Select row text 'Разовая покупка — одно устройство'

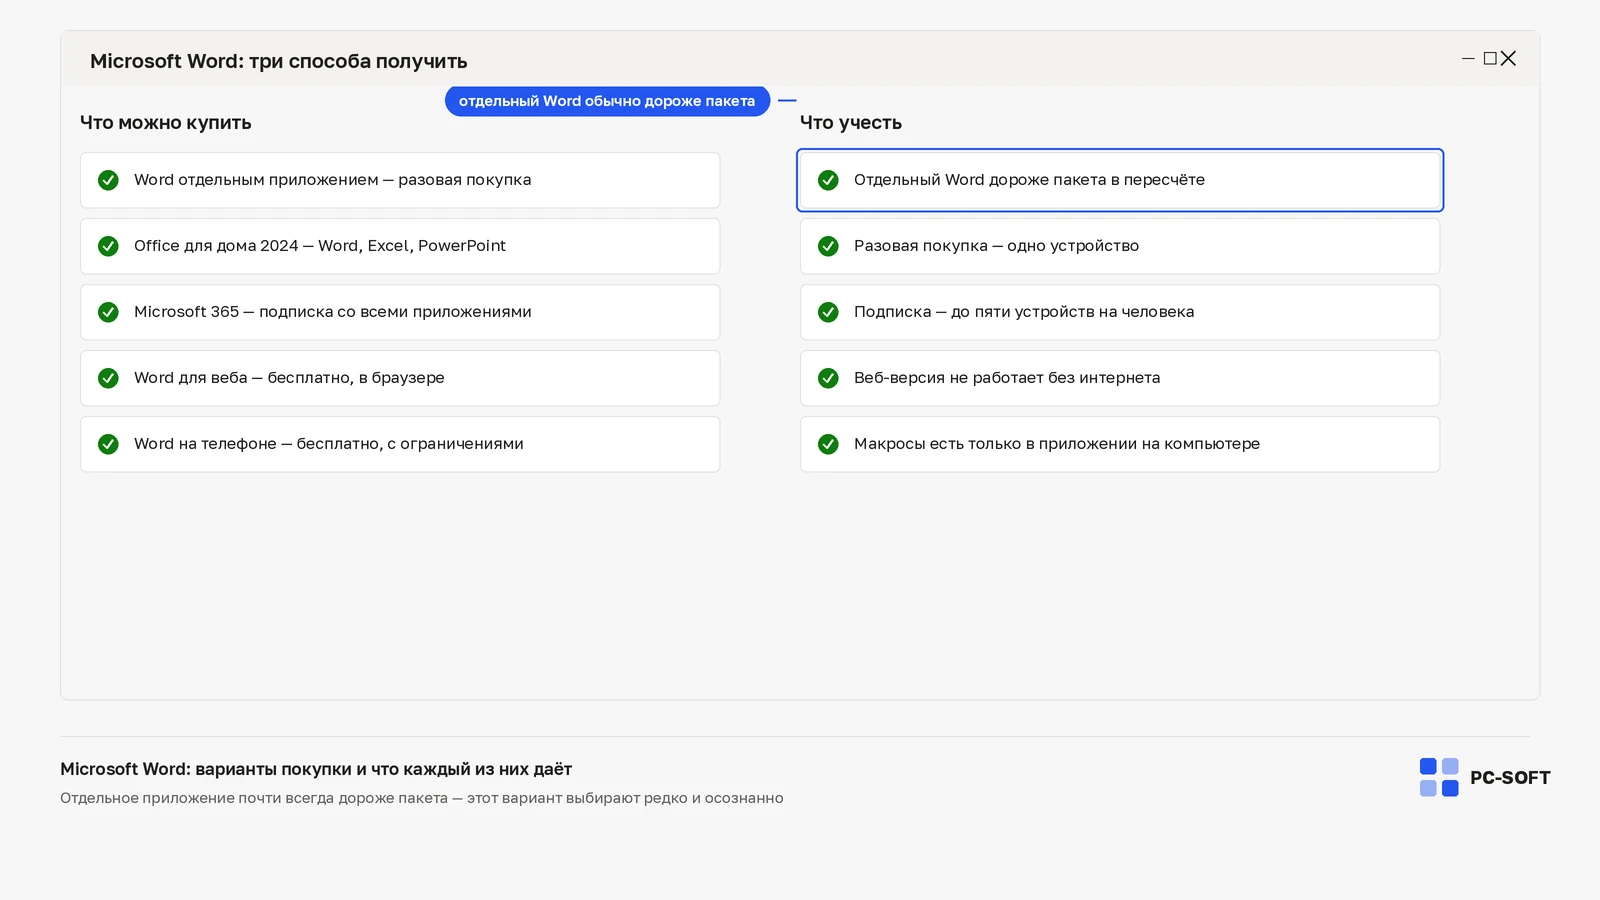point(996,246)
